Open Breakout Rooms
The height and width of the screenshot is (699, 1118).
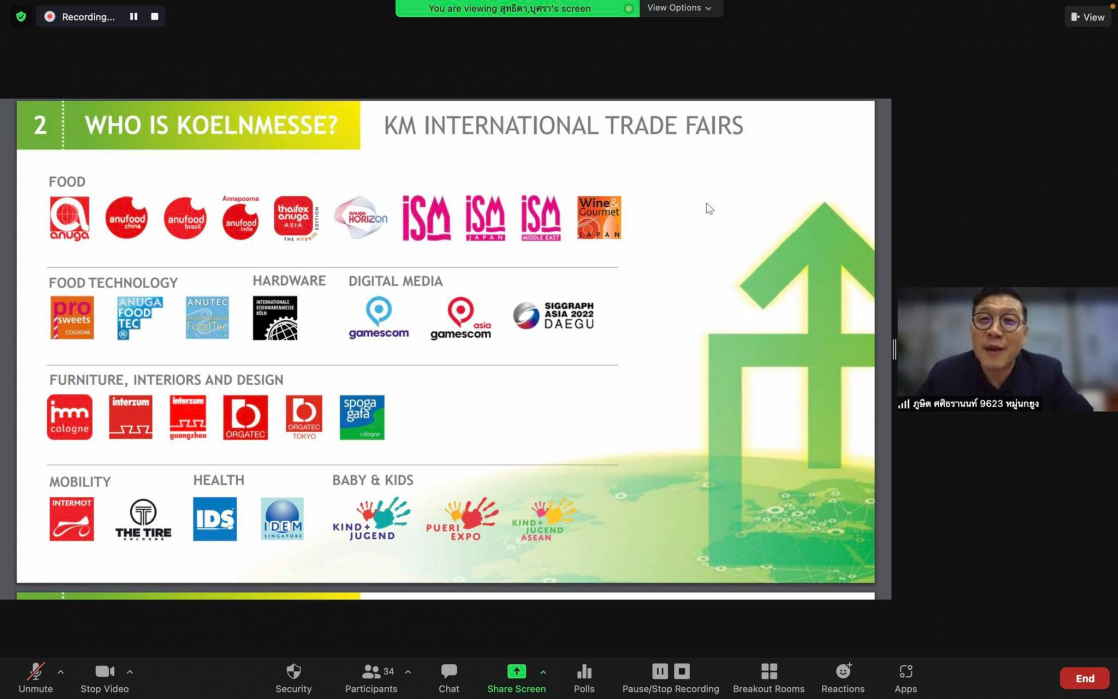point(768,672)
